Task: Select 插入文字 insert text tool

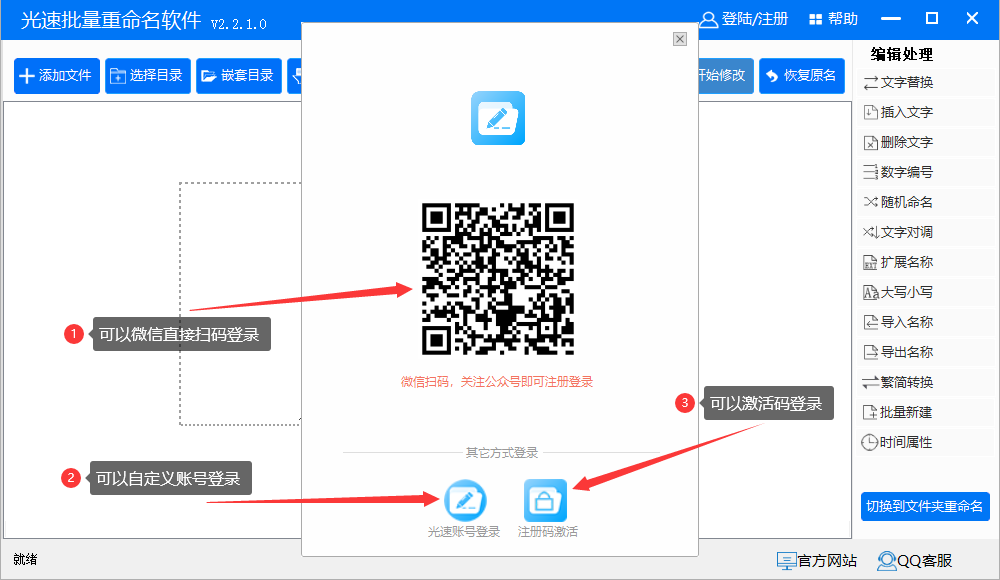Action: [899, 112]
